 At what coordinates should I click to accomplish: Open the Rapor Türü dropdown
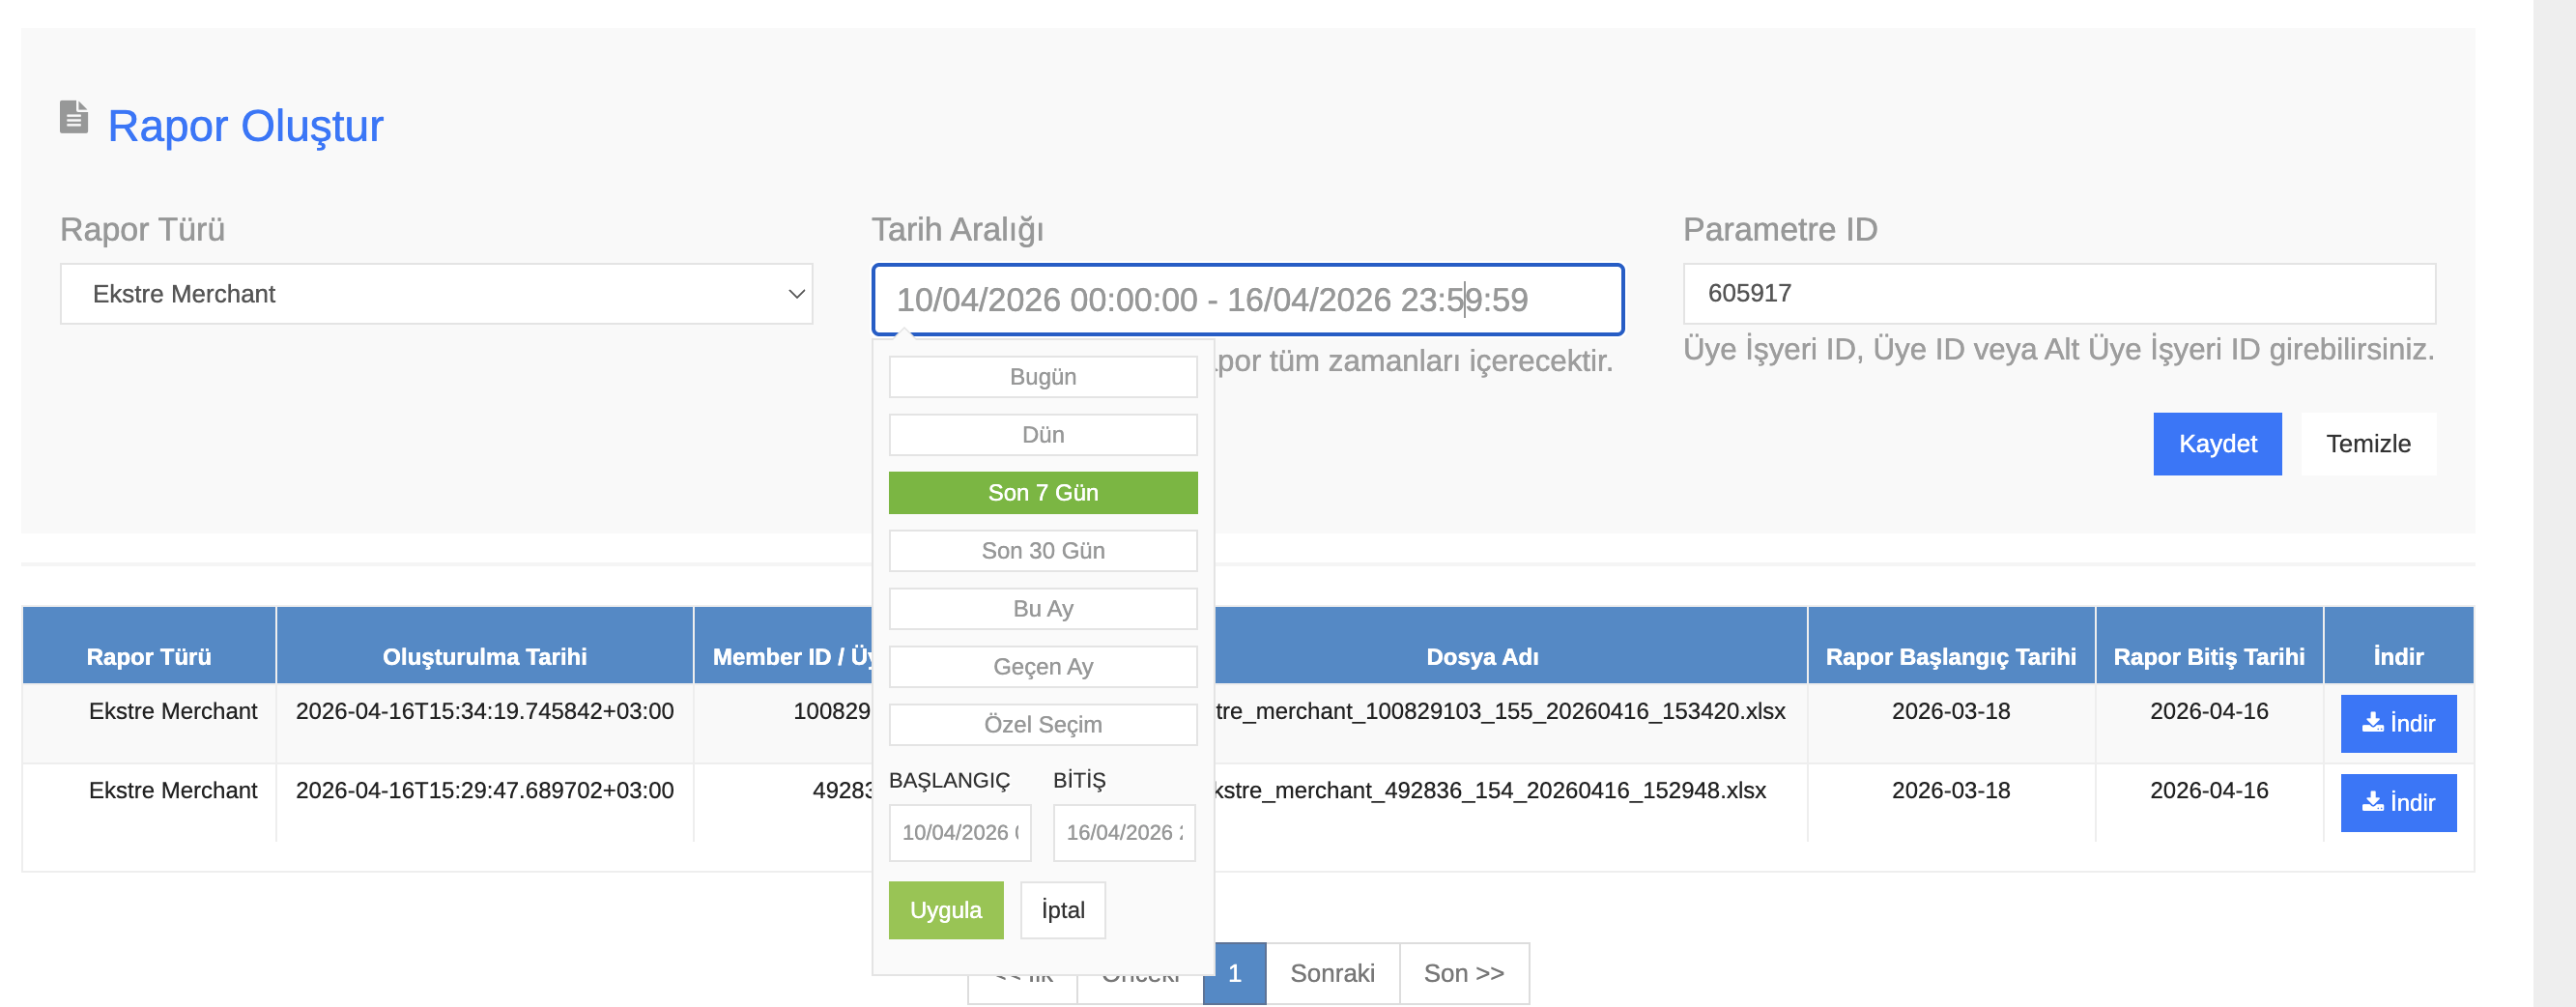[x=436, y=294]
